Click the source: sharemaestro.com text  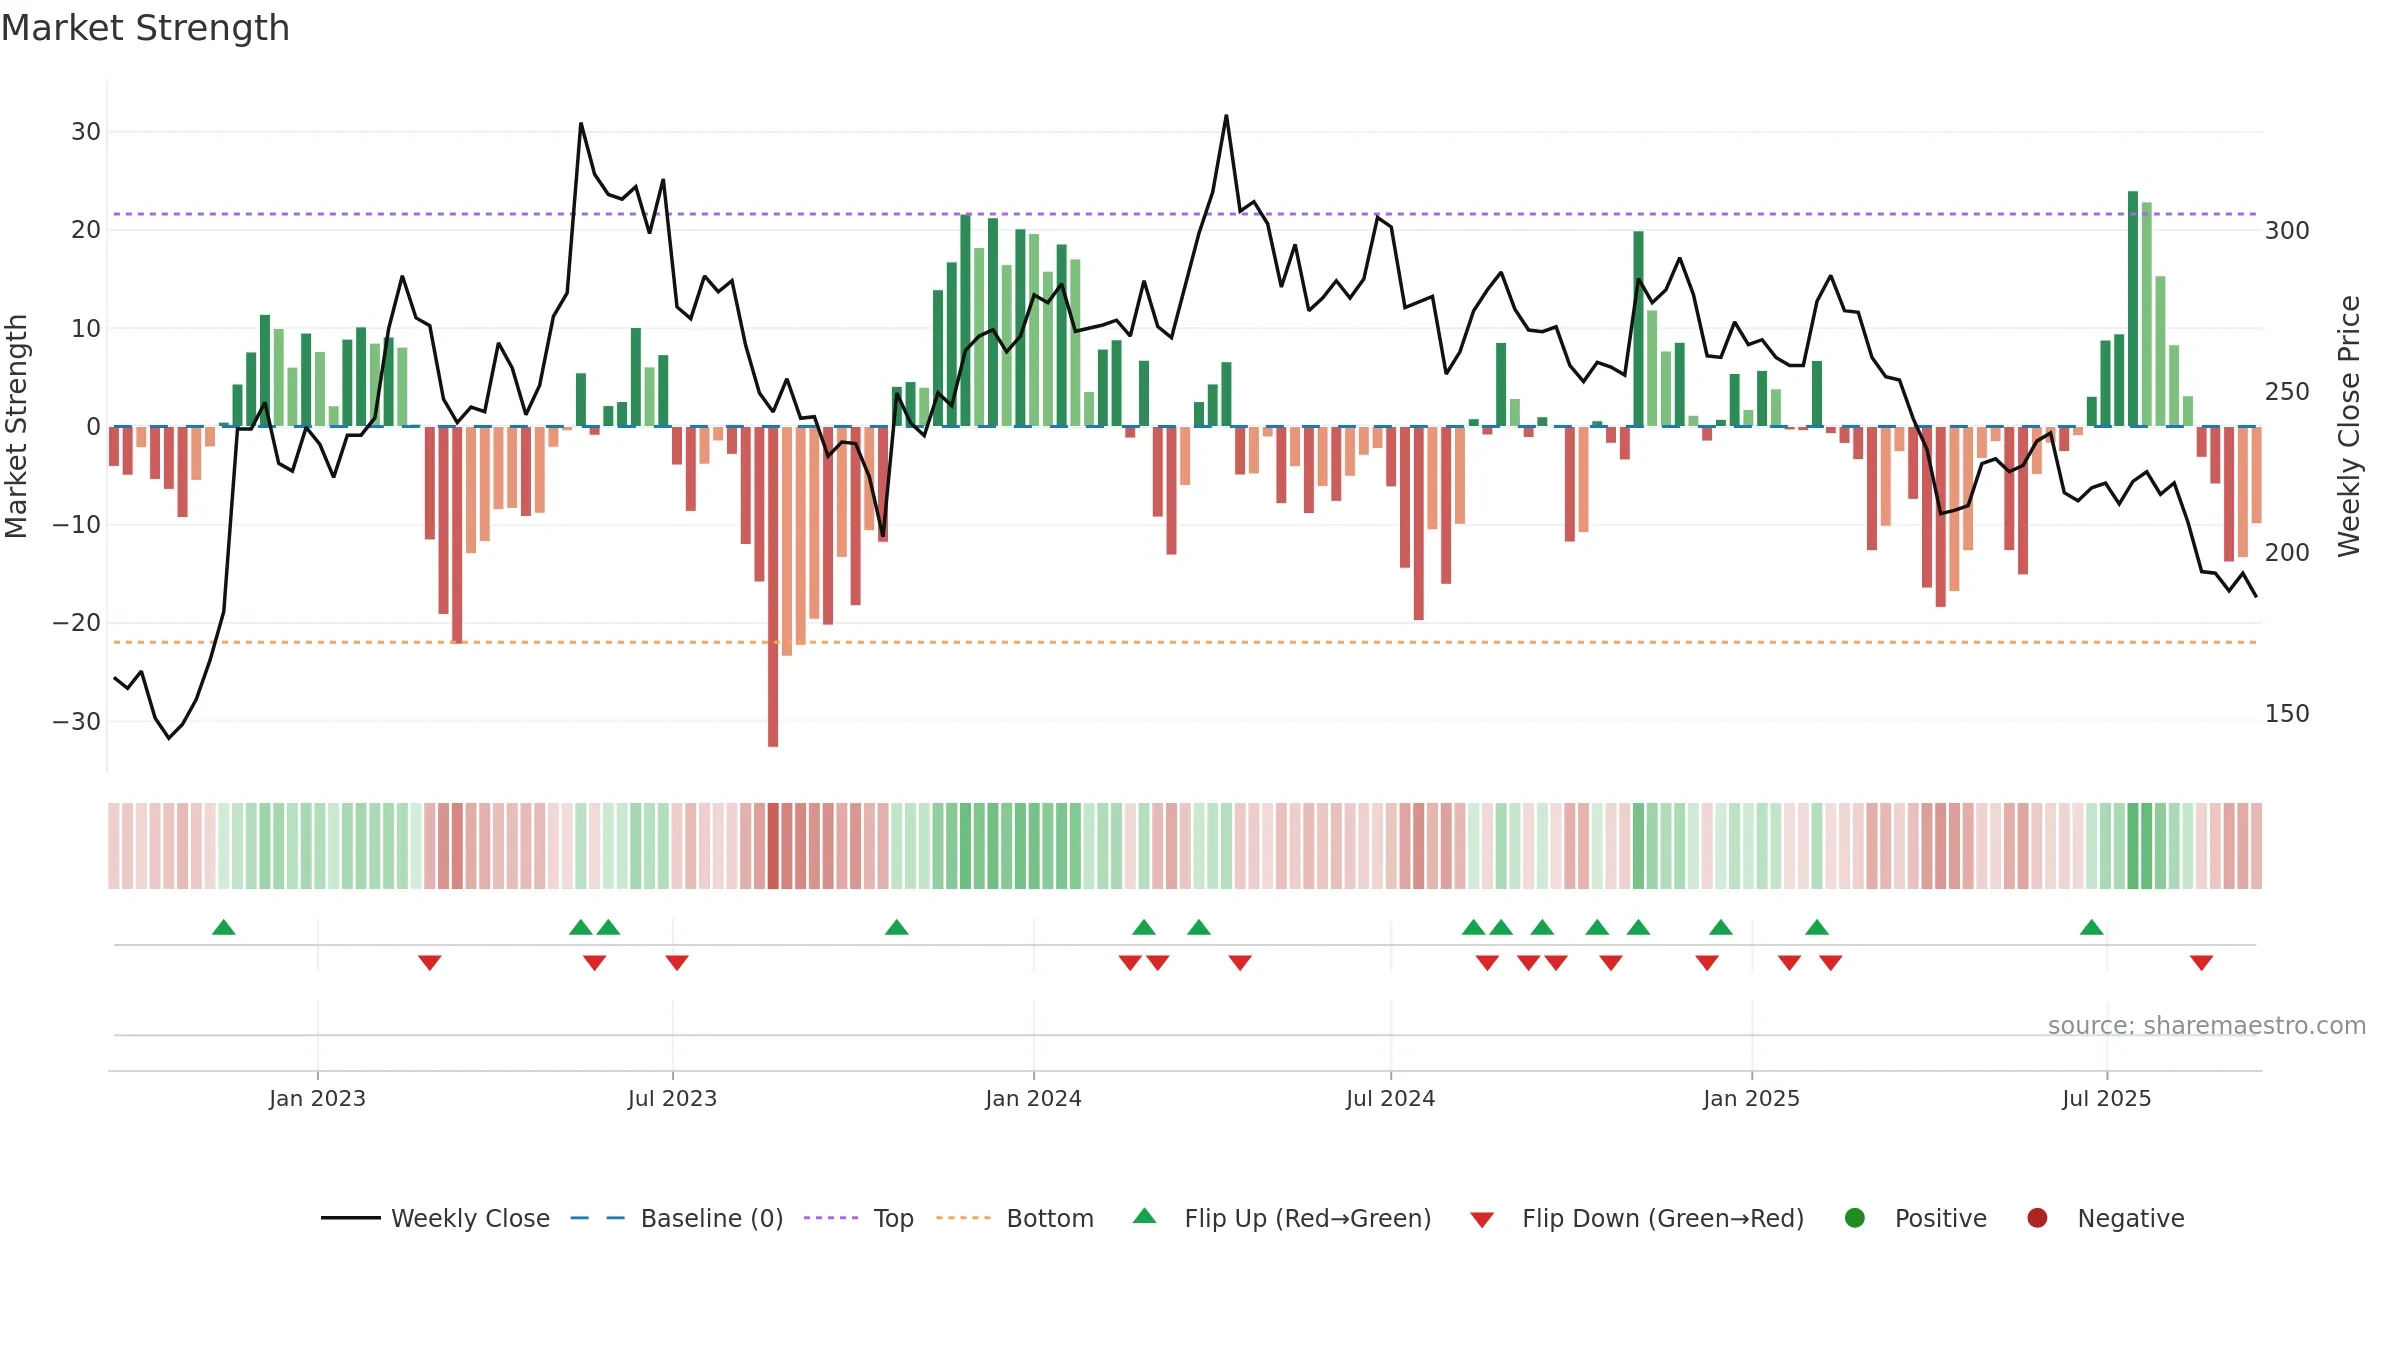[x=2207, y=1026]
